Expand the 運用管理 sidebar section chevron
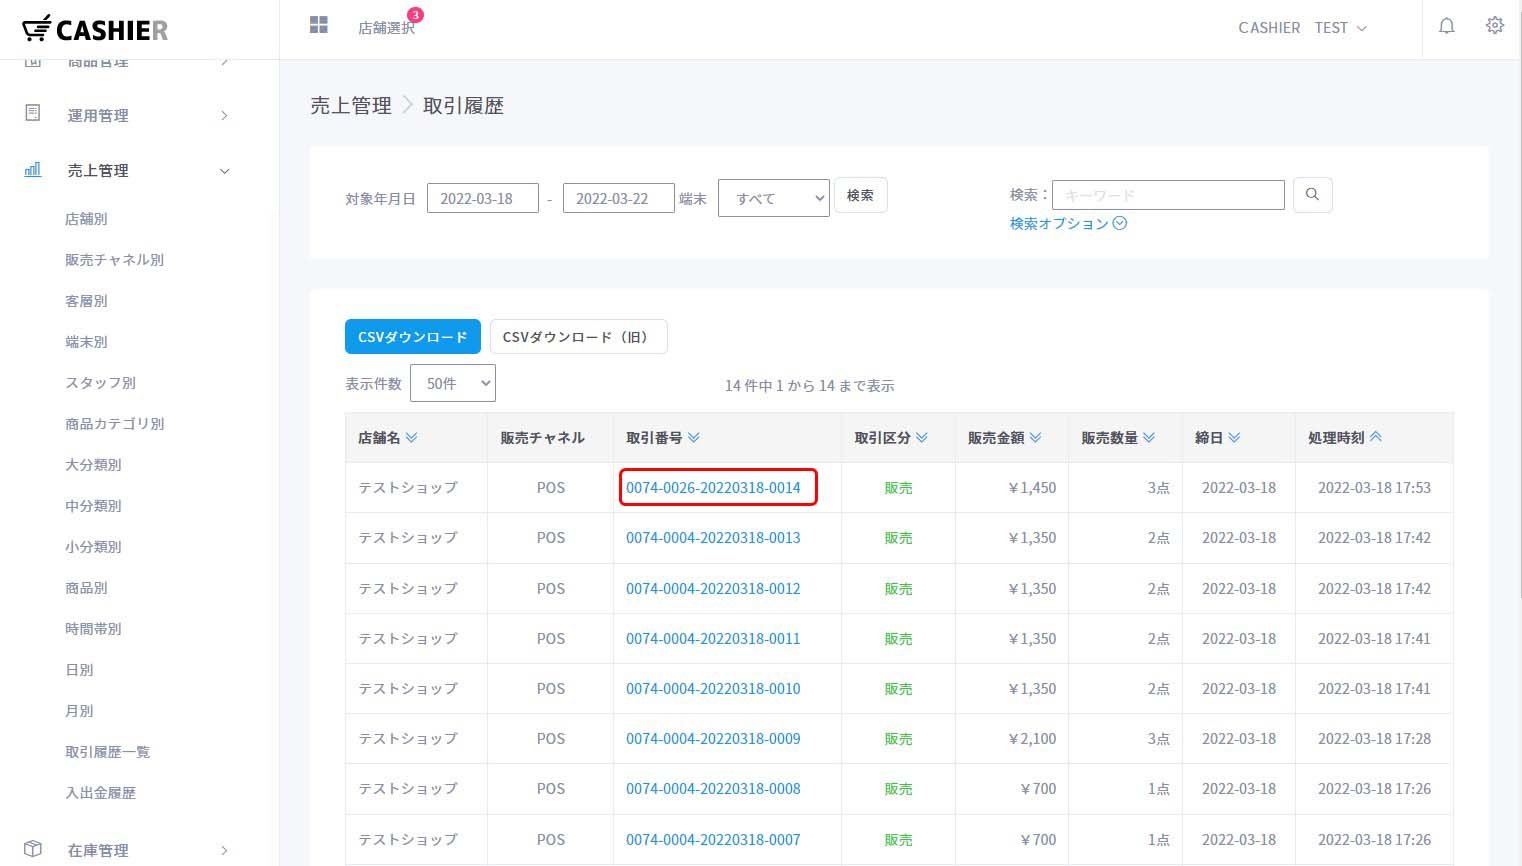 [224, 115]
